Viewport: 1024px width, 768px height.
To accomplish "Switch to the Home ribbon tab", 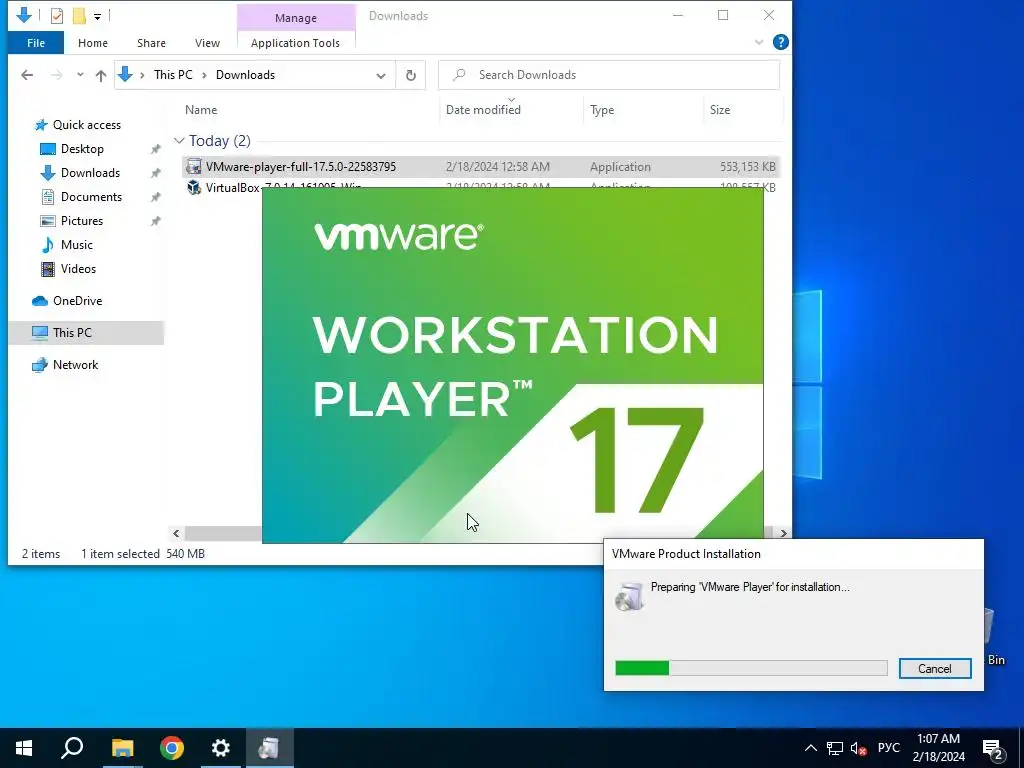I will (x=93, y=43).
